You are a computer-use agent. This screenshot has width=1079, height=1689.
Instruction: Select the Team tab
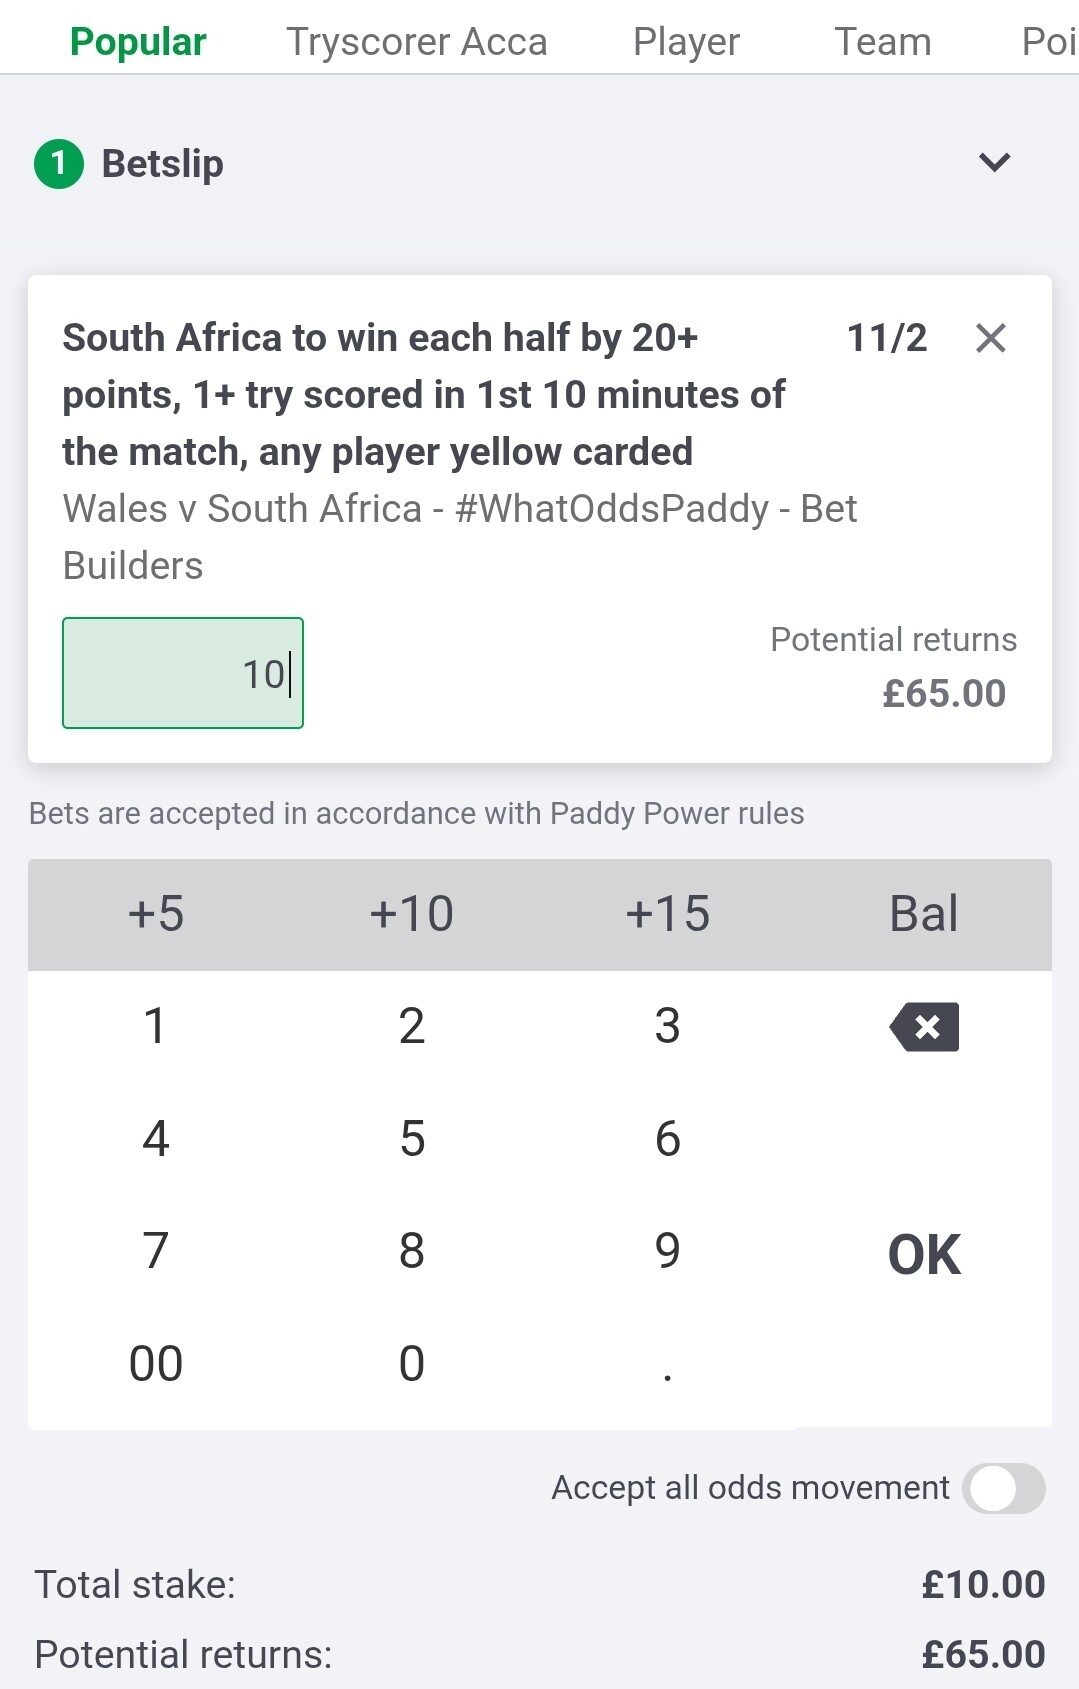click(x=882, y=42)
